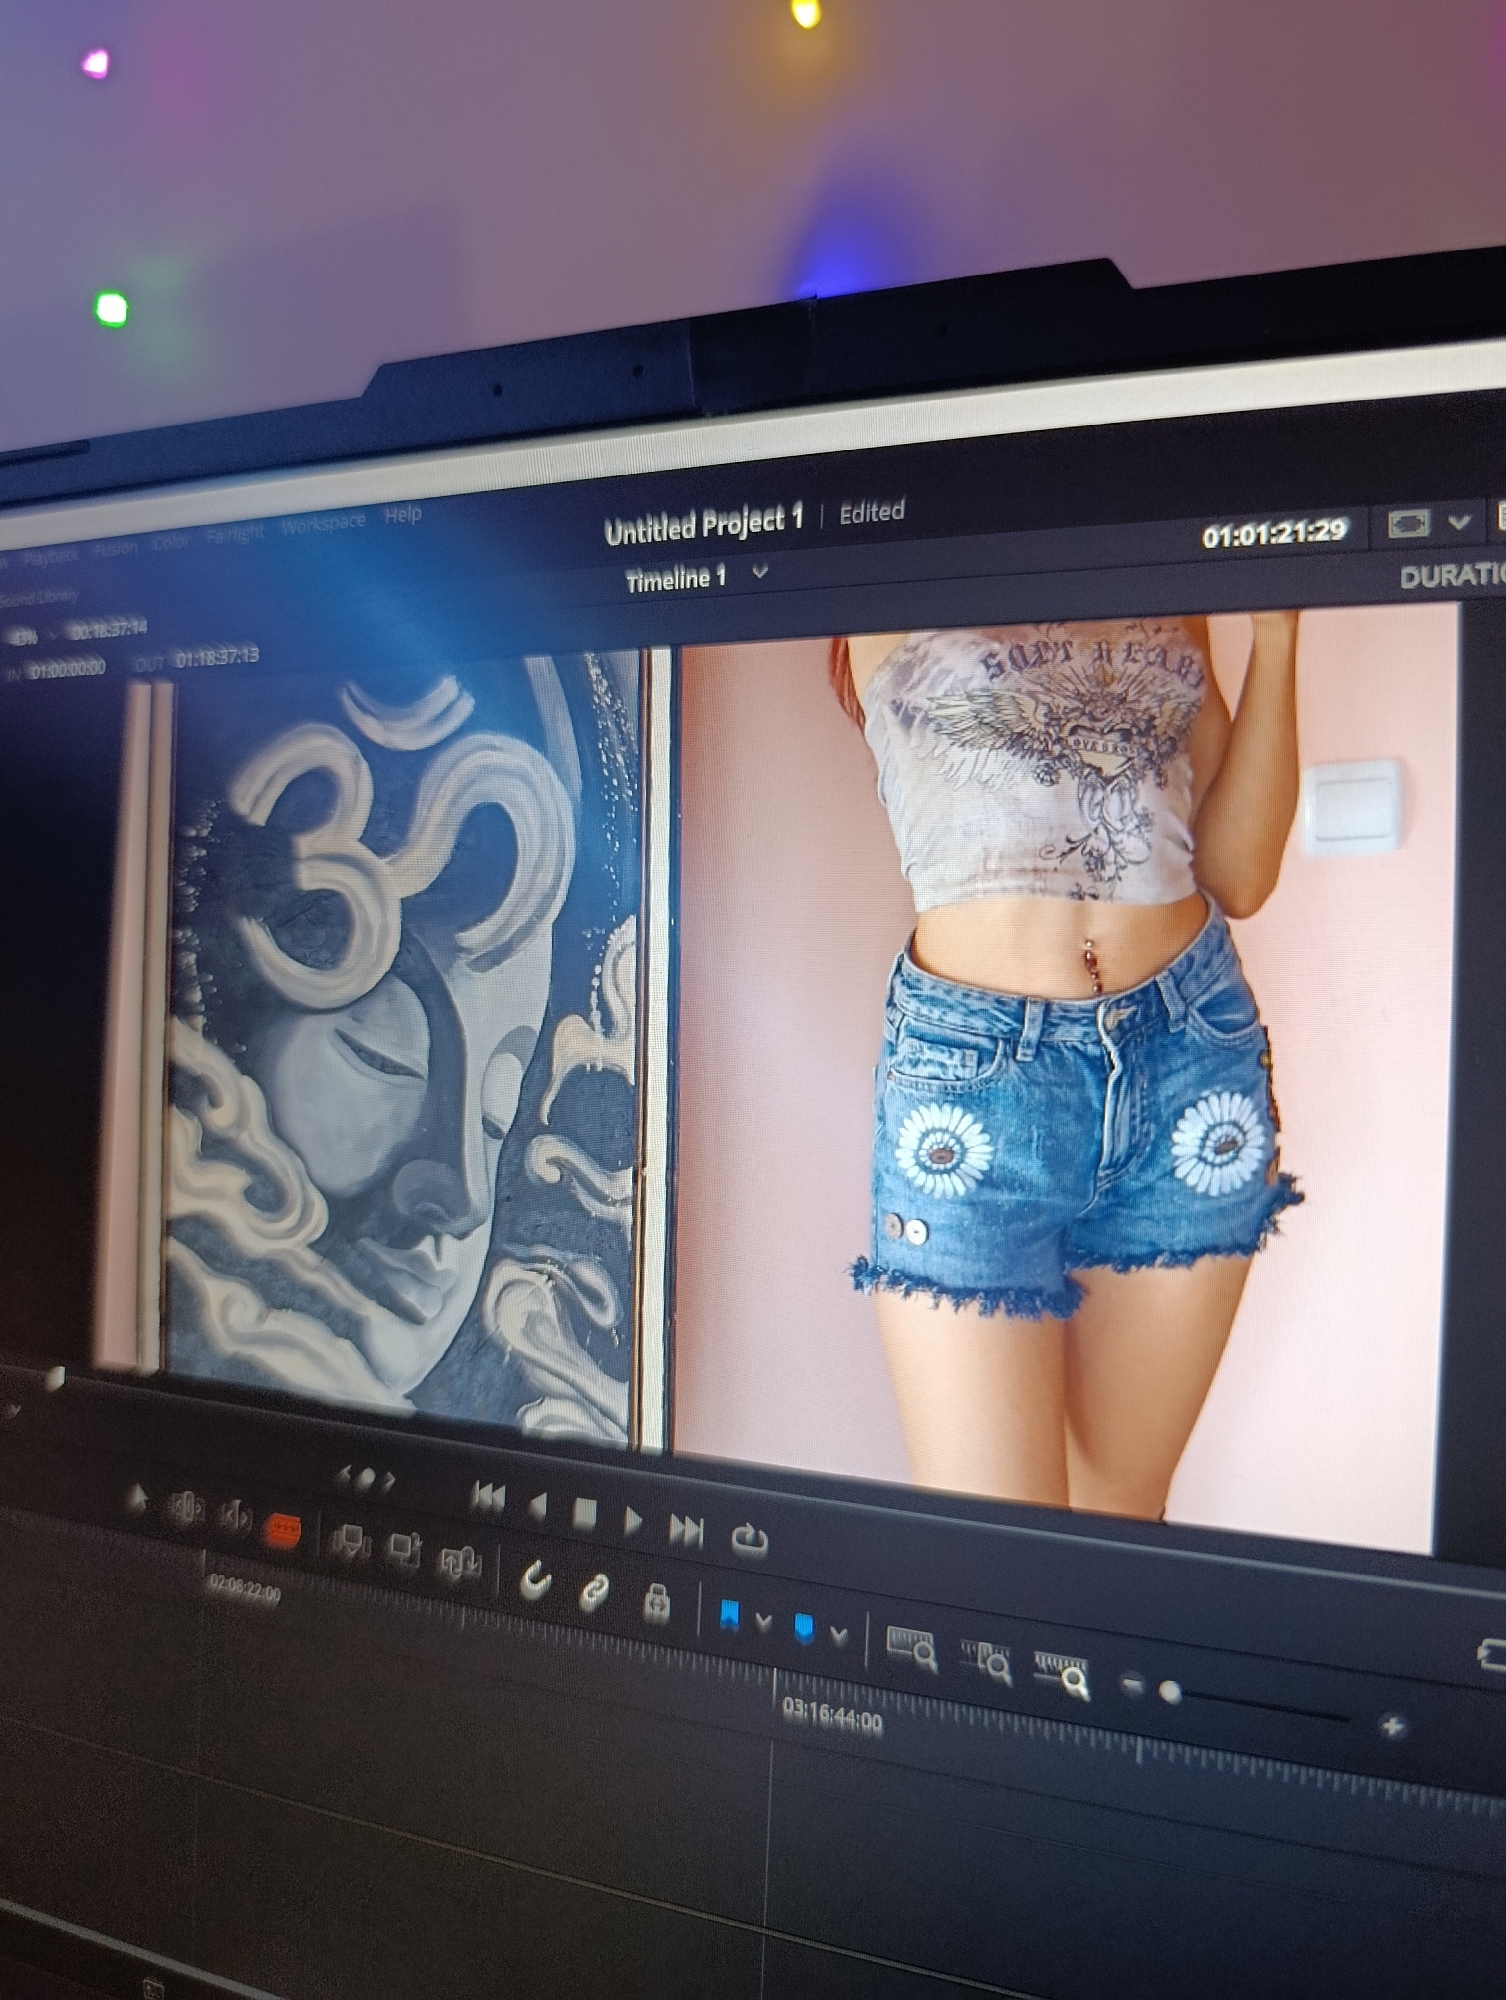This screenshot has height=2000, width=1506.
Task: Click the Replace Clip icon
Action: (x=460, y=1561)
